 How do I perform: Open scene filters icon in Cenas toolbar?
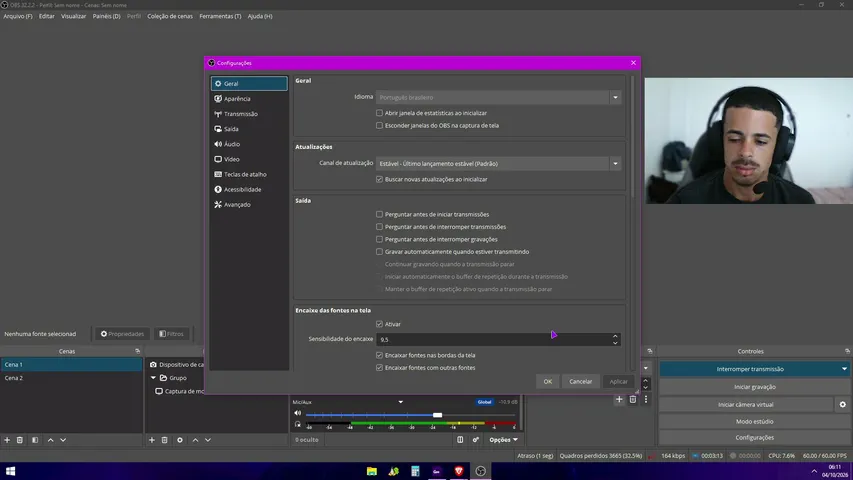pyautogui.click(x=35, y=440)
